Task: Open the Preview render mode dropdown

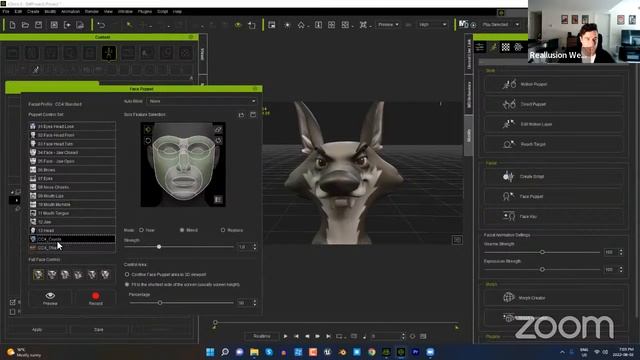Action: point(388,25)
